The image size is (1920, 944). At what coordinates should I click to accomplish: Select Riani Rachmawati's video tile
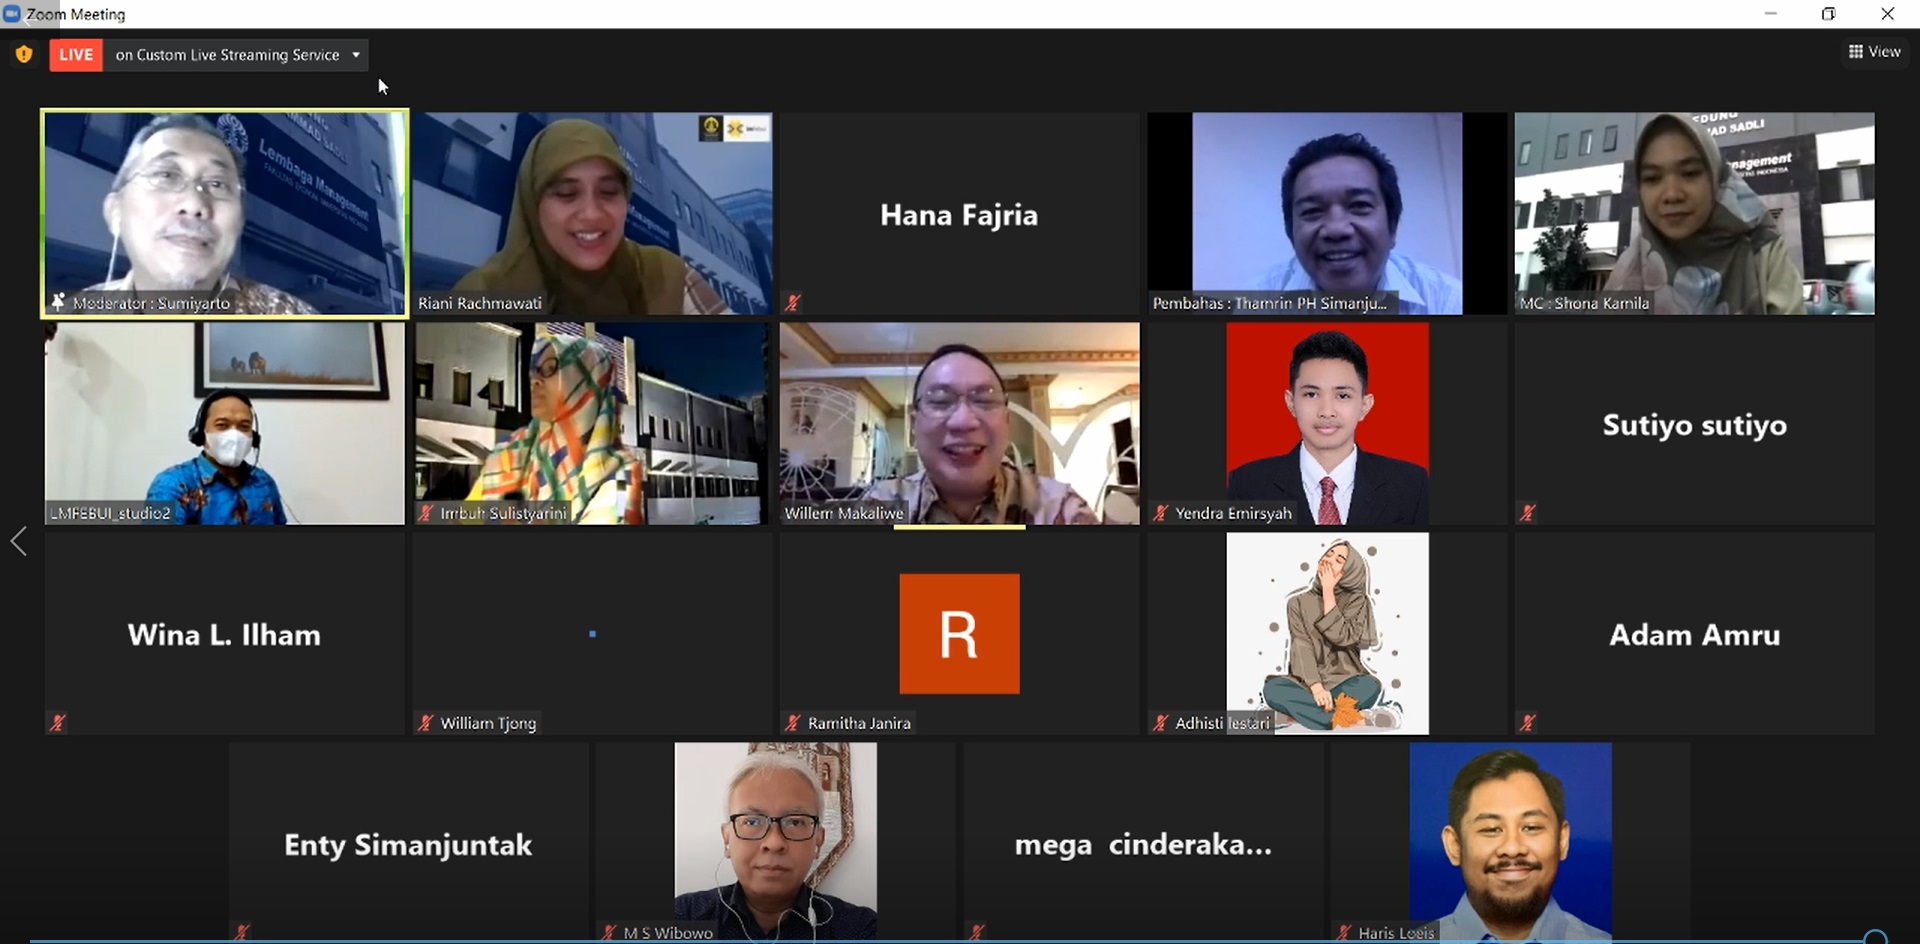(x=591, y=213)
